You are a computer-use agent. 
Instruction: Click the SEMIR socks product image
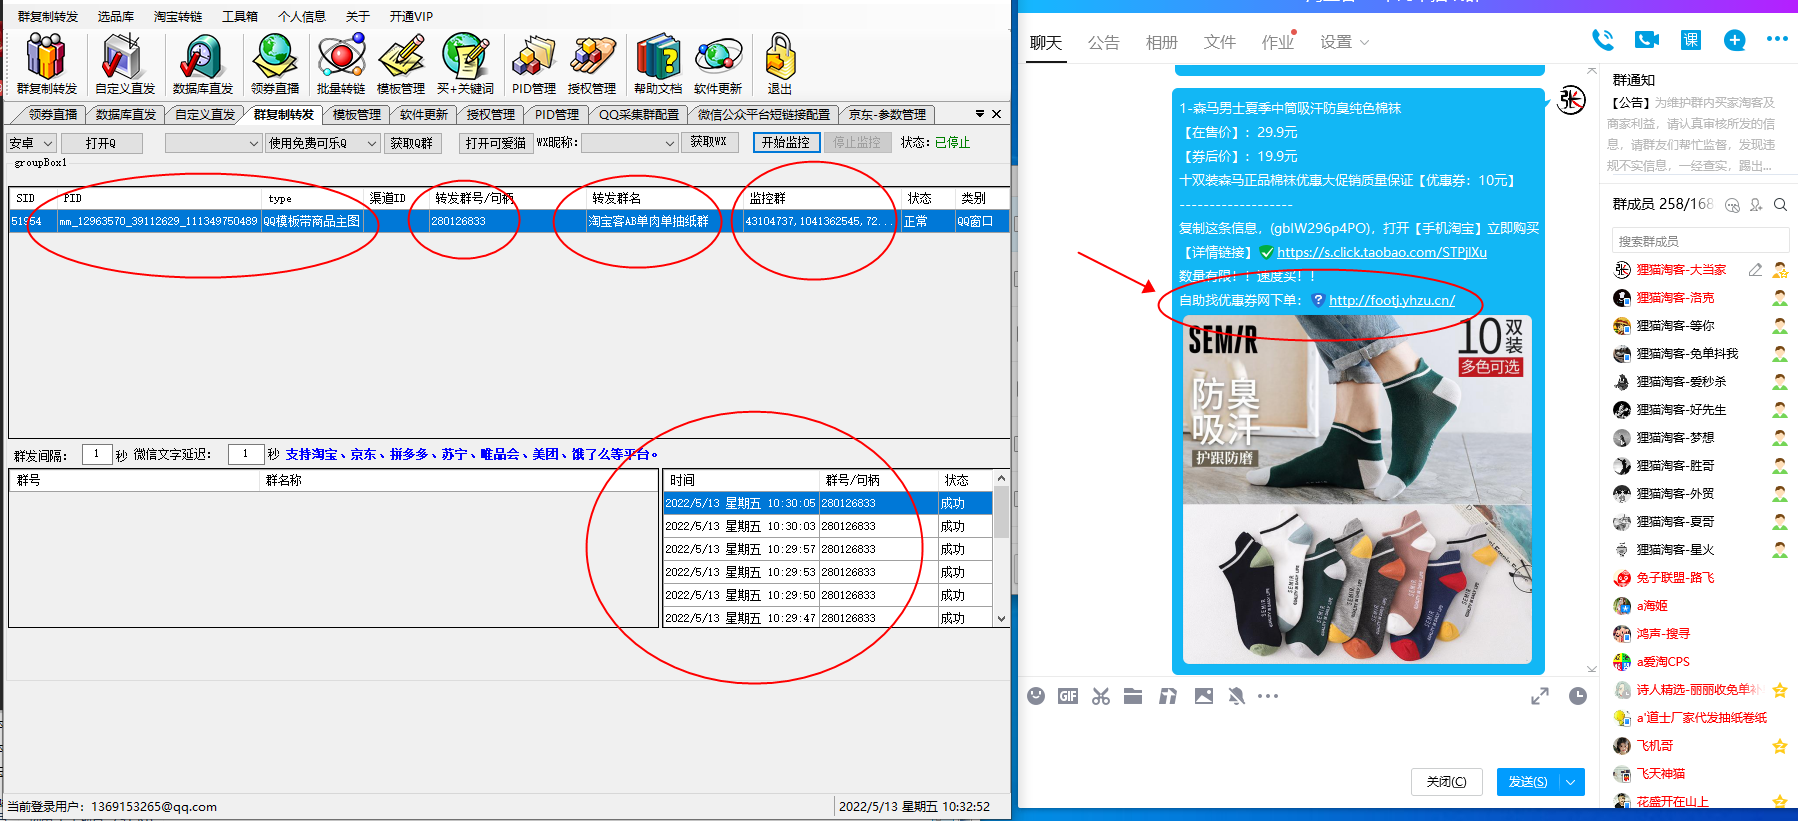(1357, 489)
